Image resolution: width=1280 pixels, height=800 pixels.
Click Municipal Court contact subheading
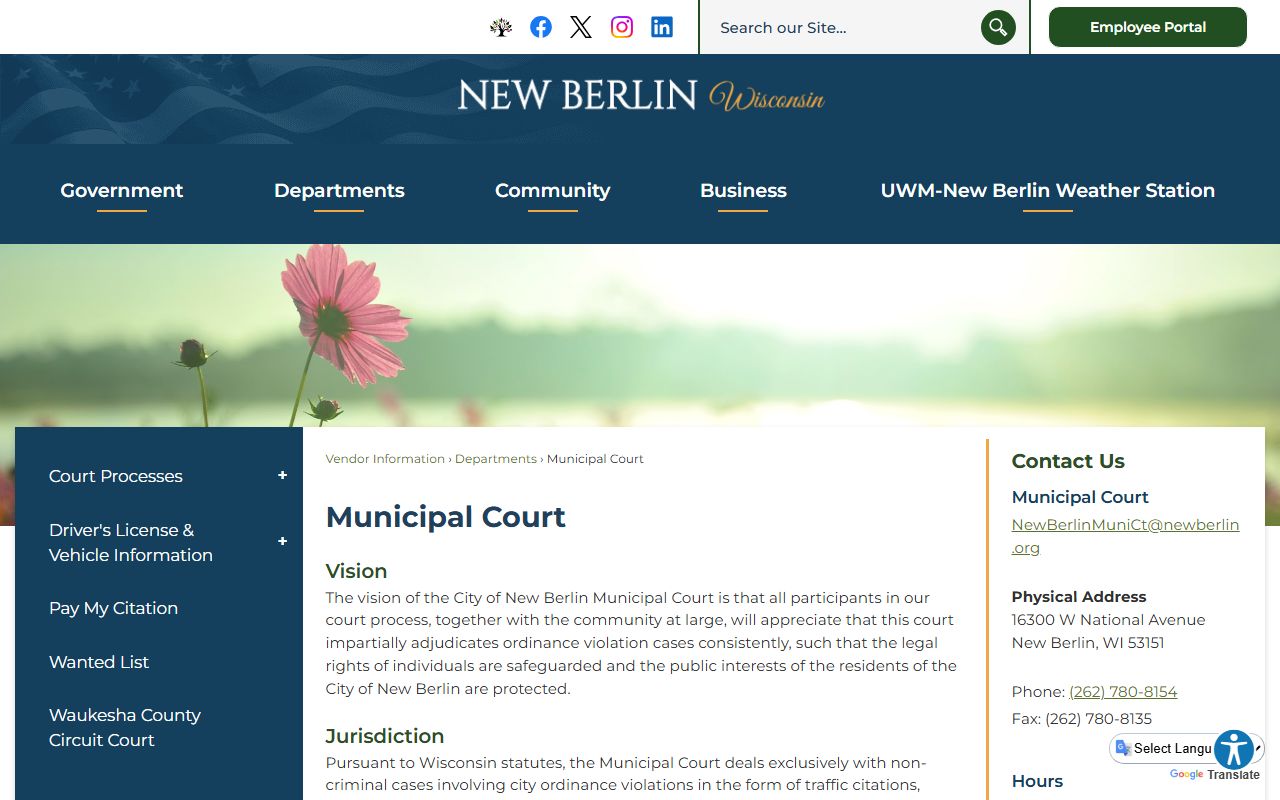click(x=1080, y=497)
